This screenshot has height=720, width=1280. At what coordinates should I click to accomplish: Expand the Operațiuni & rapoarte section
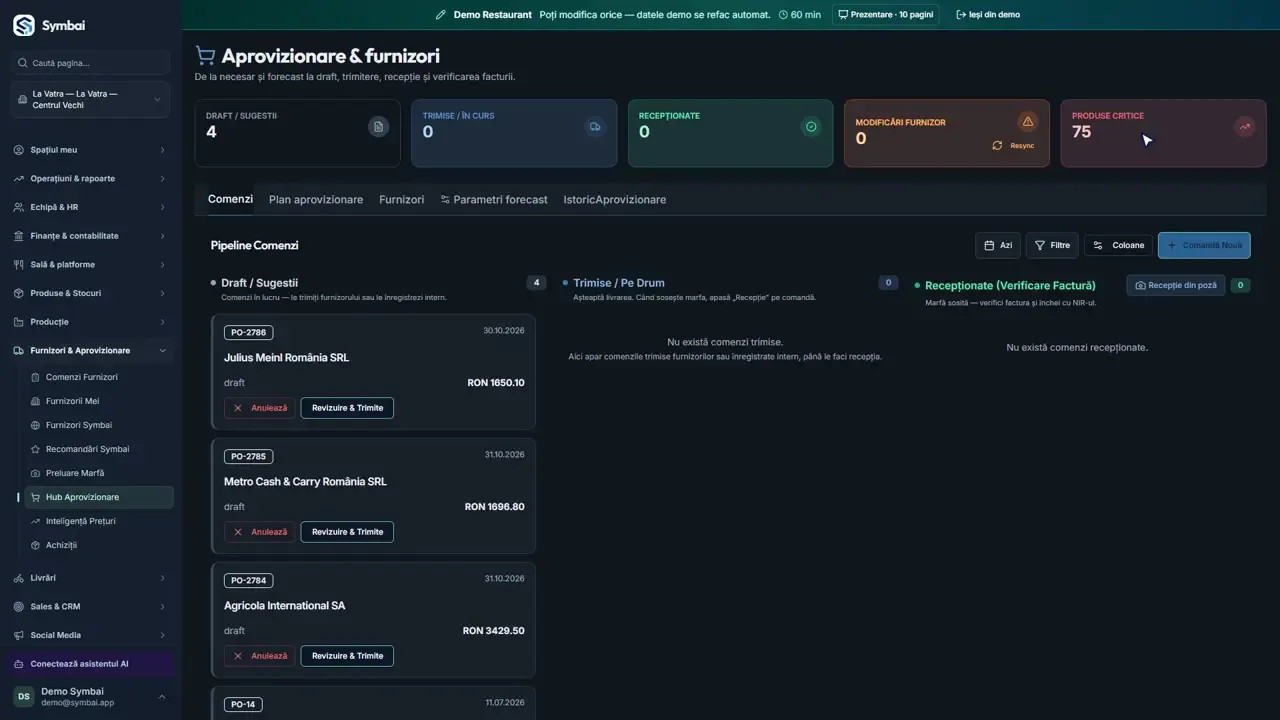(90, 179)
